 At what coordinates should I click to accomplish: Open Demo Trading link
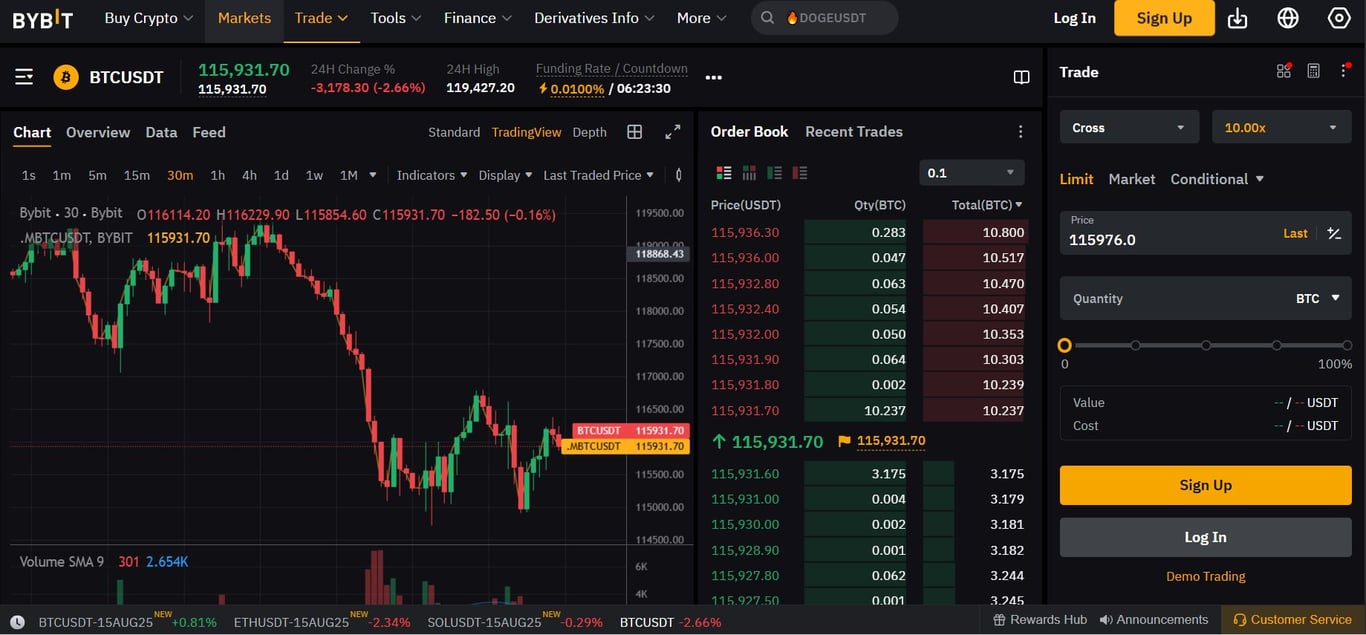point(1205,576)
